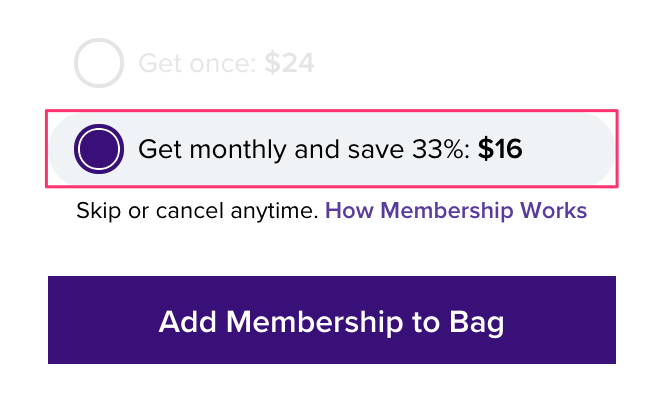
Task: Click the bold $16 monthly price
Action: click(500, 150)
